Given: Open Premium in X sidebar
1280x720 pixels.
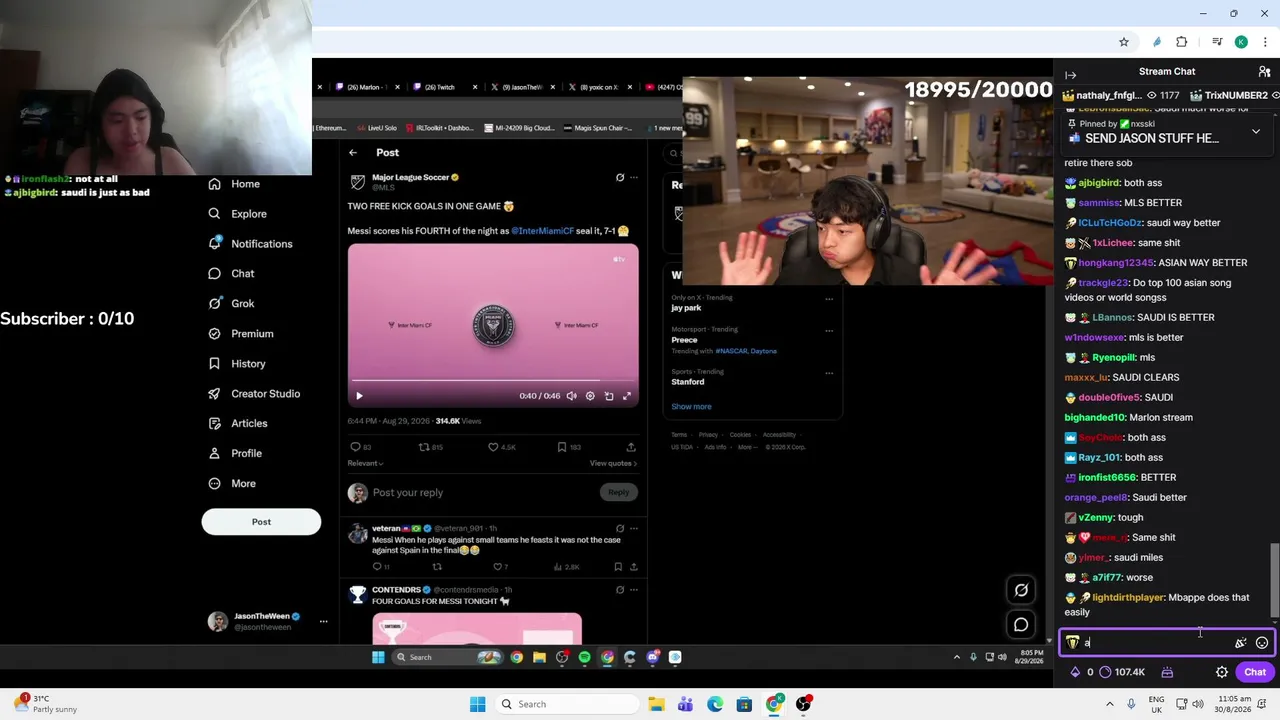Looking at the screenshot, I should coord(240,334).
